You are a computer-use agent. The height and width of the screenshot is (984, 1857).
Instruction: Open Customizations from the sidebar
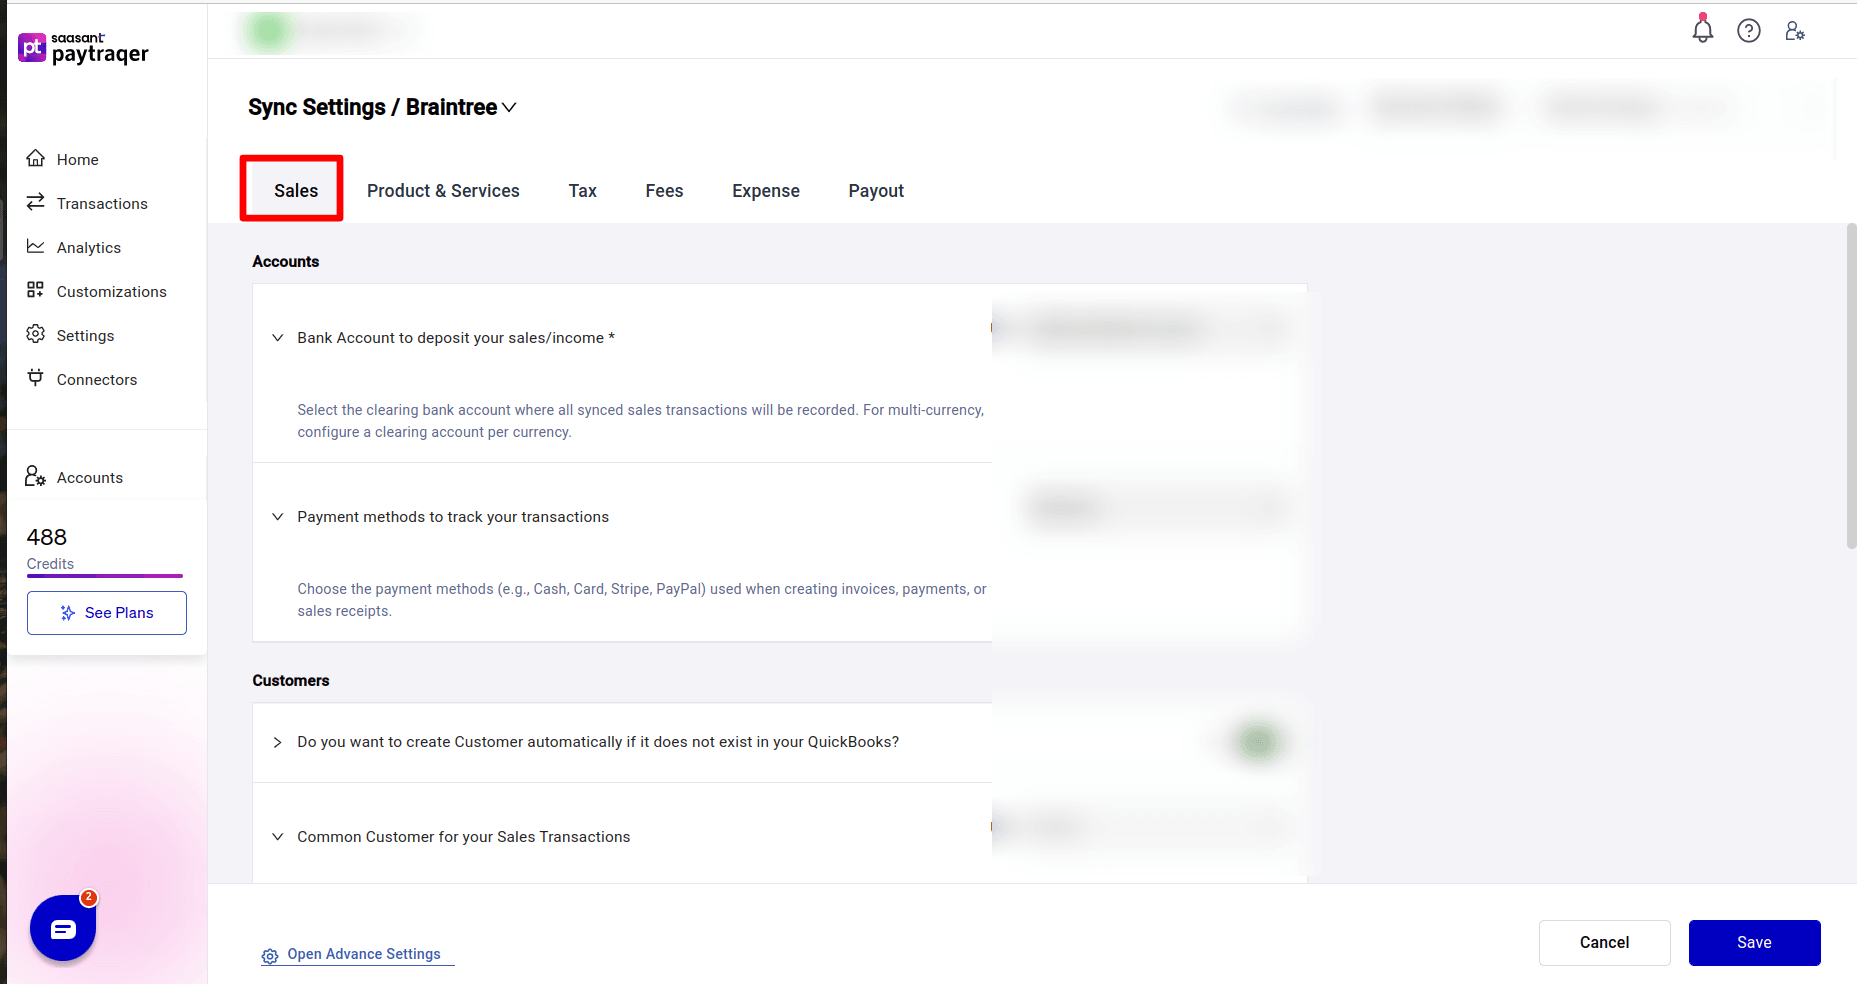pos(110,291)
